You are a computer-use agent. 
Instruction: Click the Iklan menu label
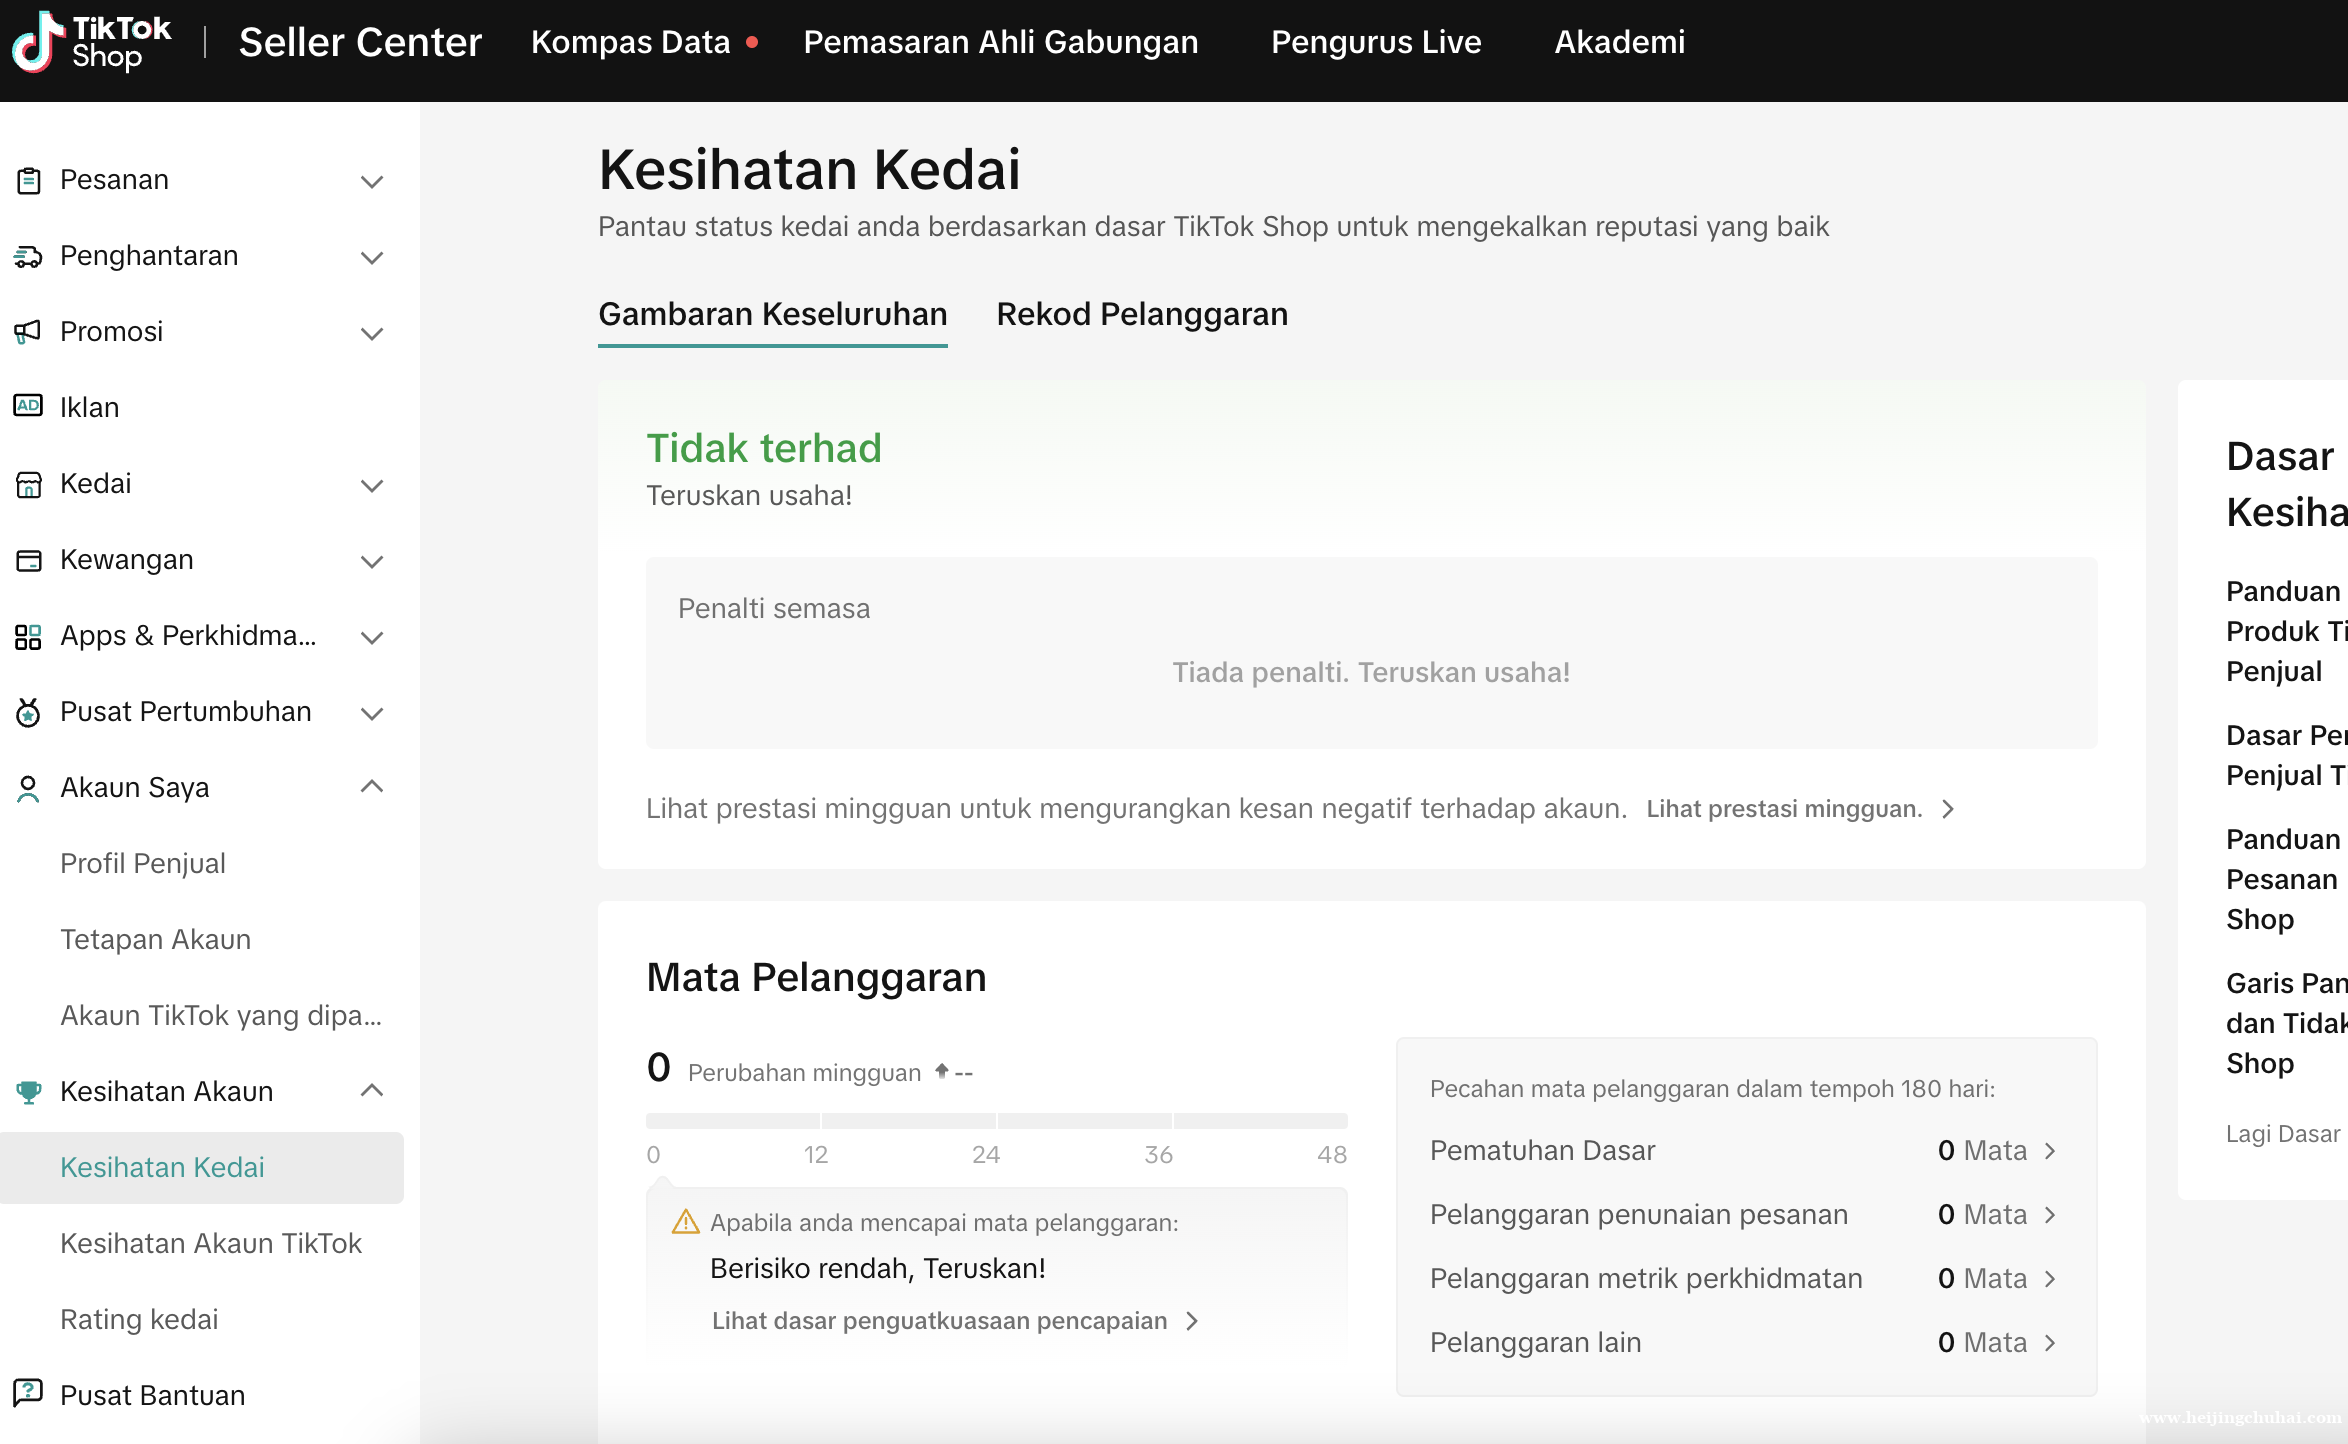(x=89, y=407)
